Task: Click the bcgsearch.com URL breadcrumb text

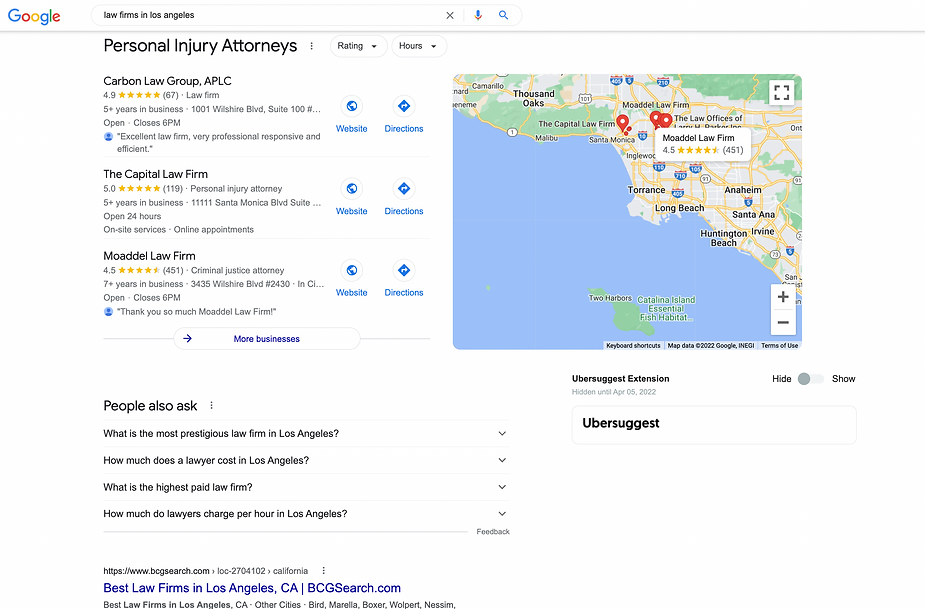Action: point(205,571)
